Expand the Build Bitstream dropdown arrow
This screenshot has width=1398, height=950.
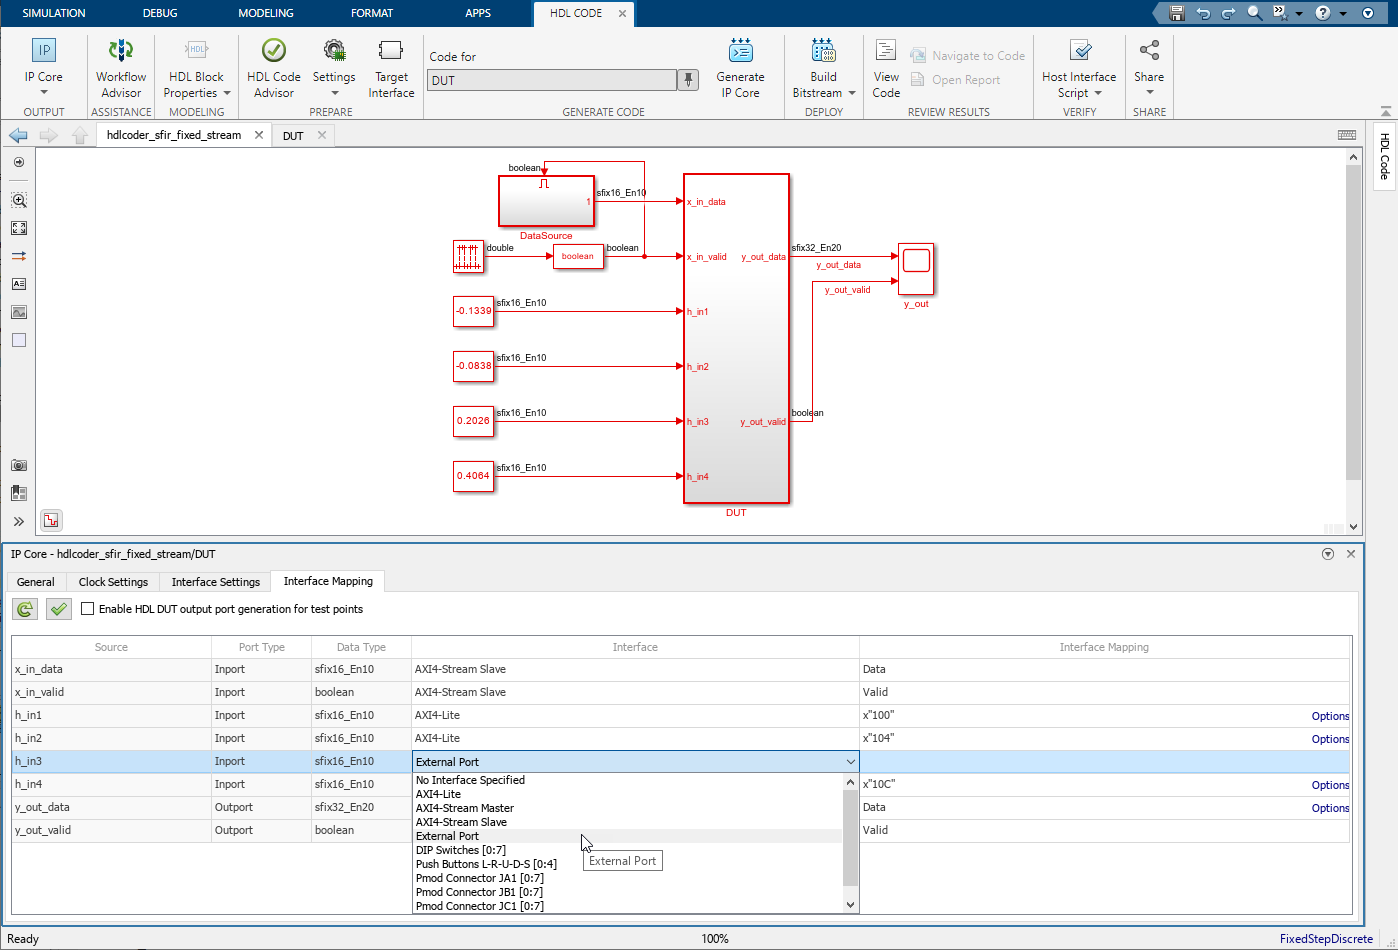pos(852,93)
